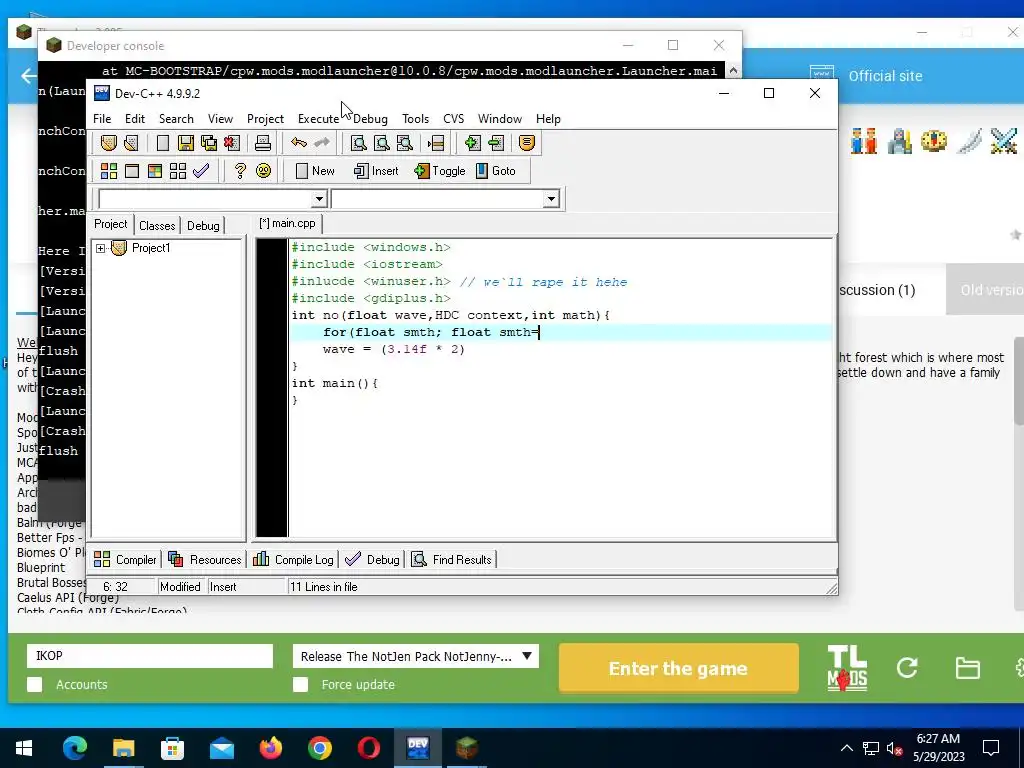Open Help with the question mark icon
Screen dimensions: 1024x768
coord(240,171)
